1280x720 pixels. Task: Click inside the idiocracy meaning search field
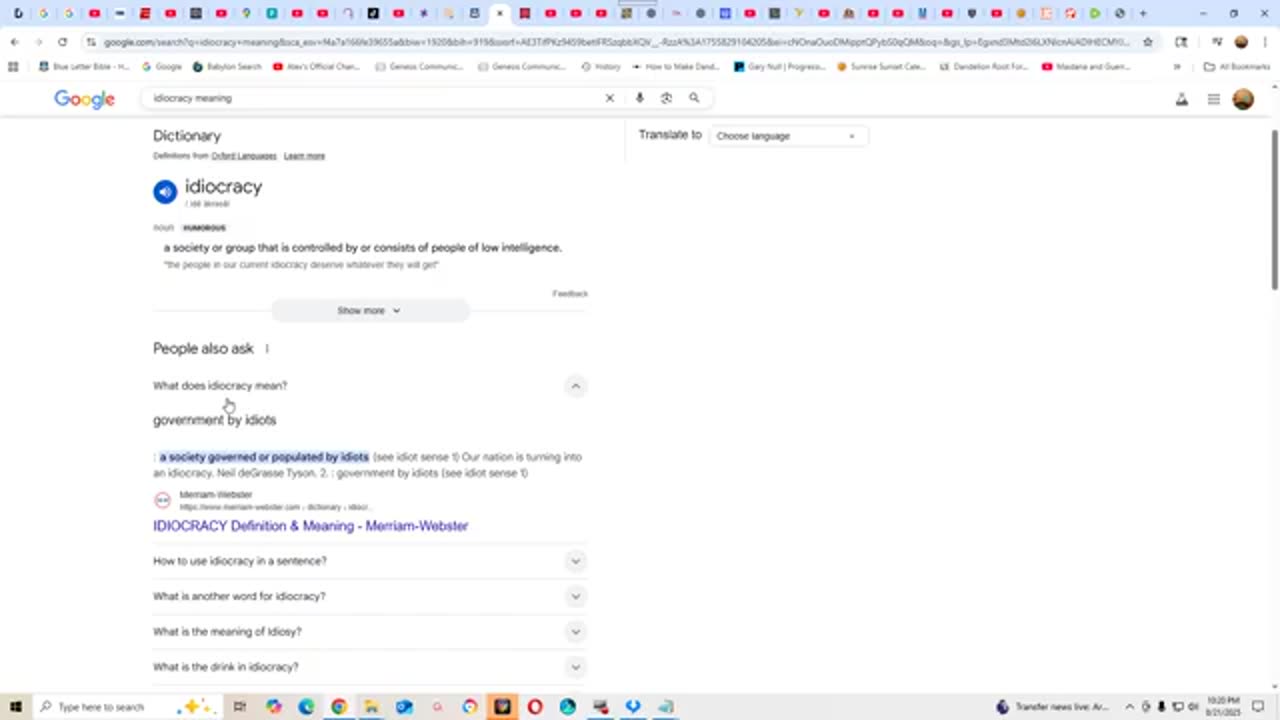[370, 98]
